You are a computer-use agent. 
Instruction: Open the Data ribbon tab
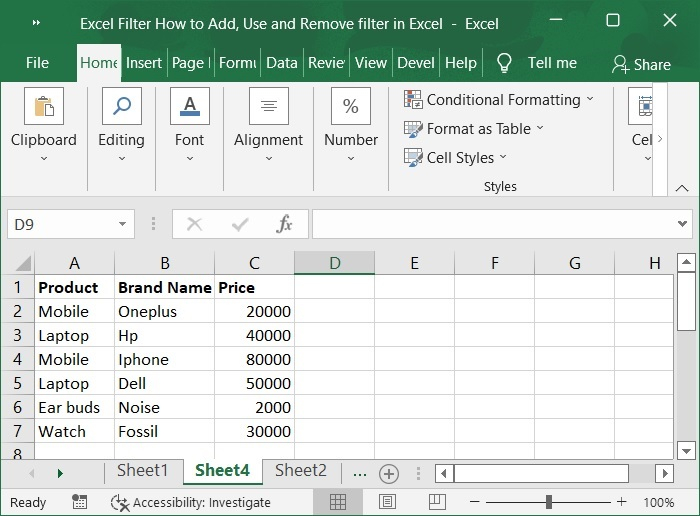pos(281,62)
